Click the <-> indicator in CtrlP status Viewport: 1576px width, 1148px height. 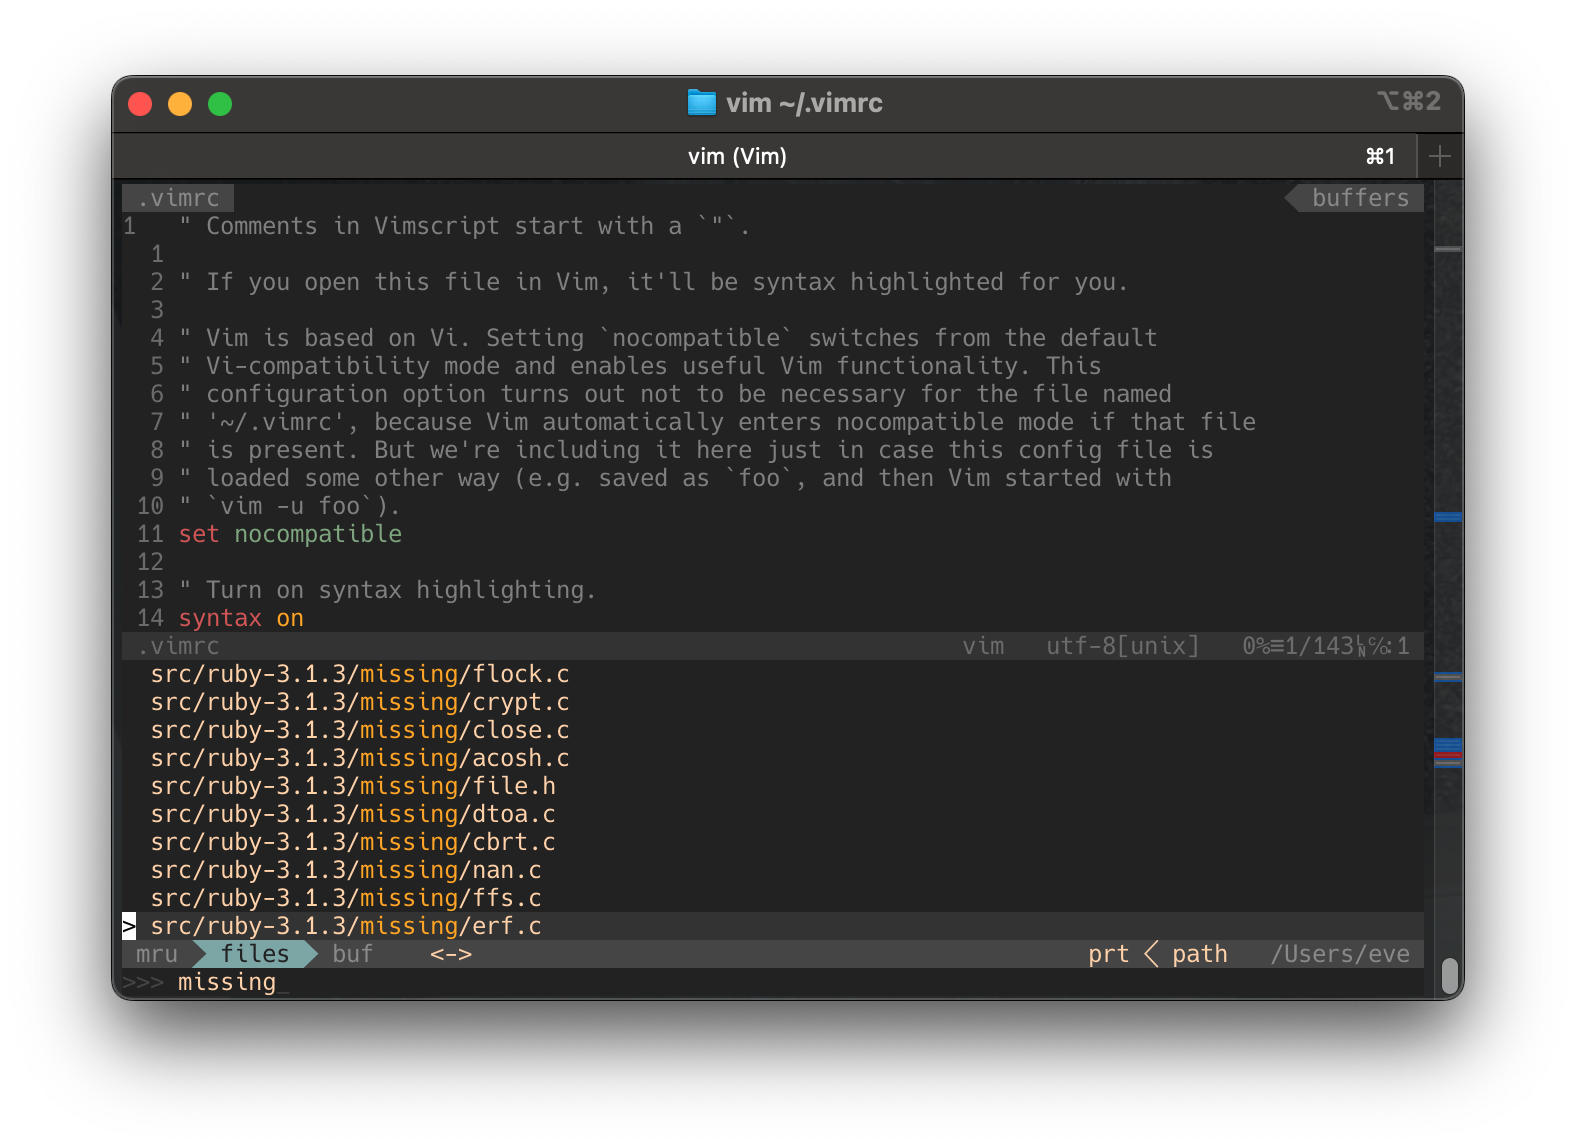451,954
